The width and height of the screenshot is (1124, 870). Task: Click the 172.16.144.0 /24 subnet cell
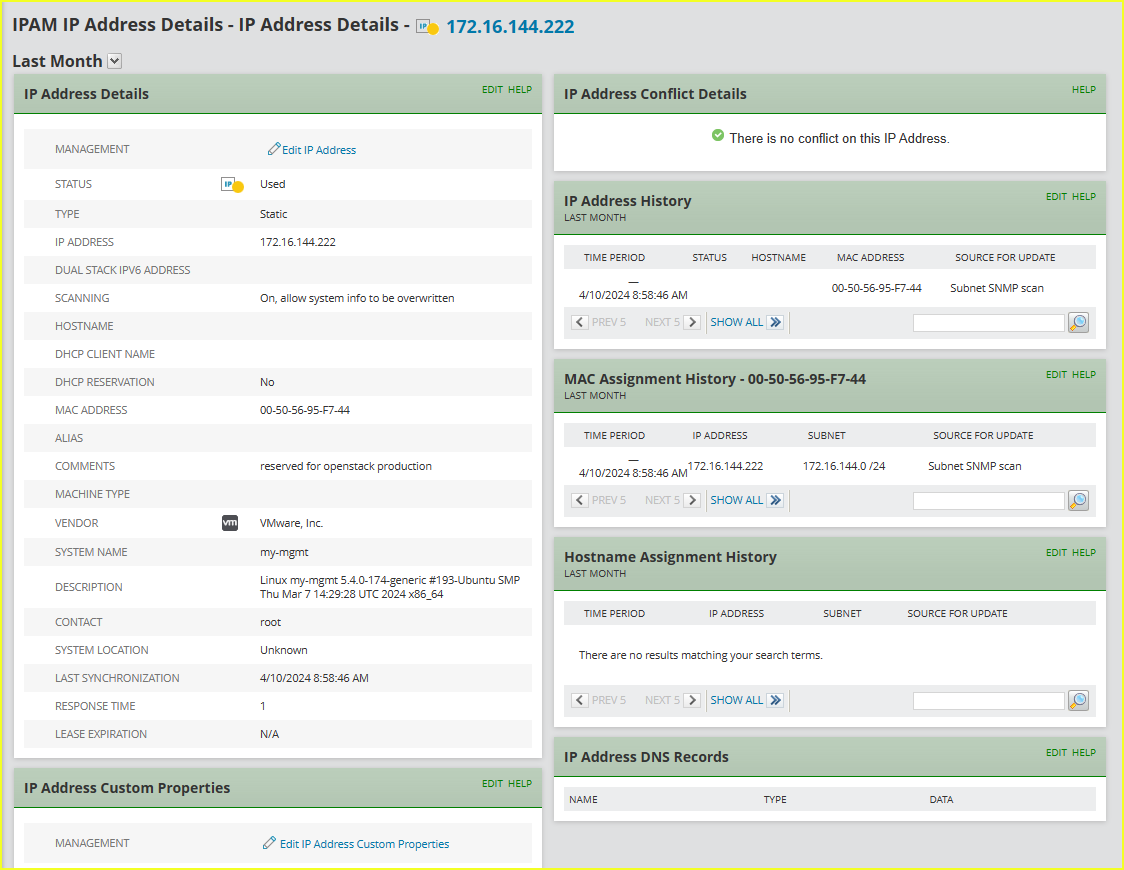coord(844,466)
